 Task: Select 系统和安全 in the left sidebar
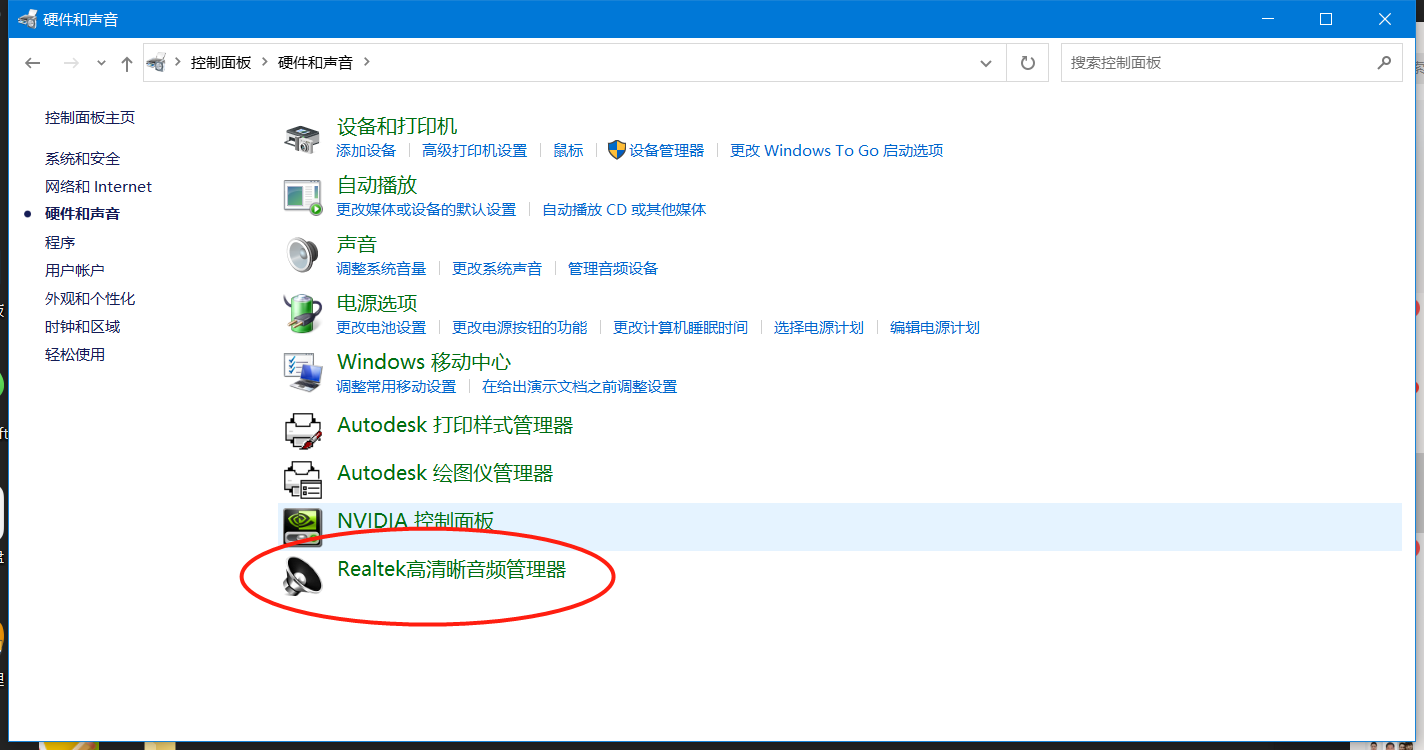coord(82,159)
